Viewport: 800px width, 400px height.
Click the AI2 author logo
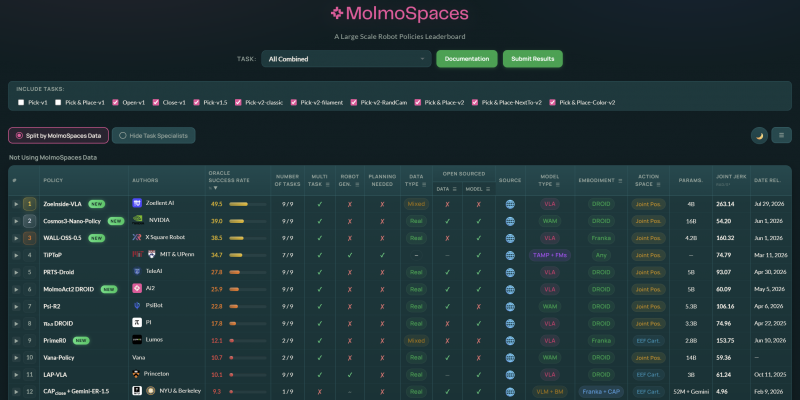(x=137, y=288)
